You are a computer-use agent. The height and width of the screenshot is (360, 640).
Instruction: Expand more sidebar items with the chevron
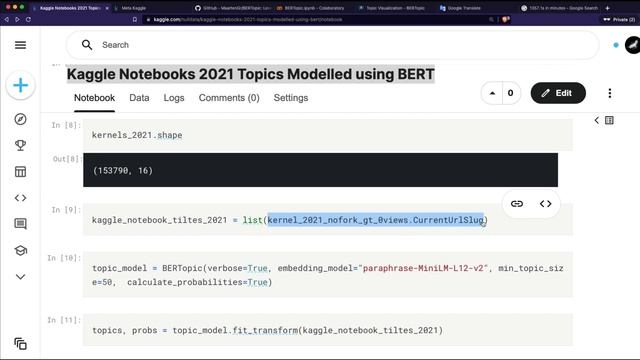[20, 277]
